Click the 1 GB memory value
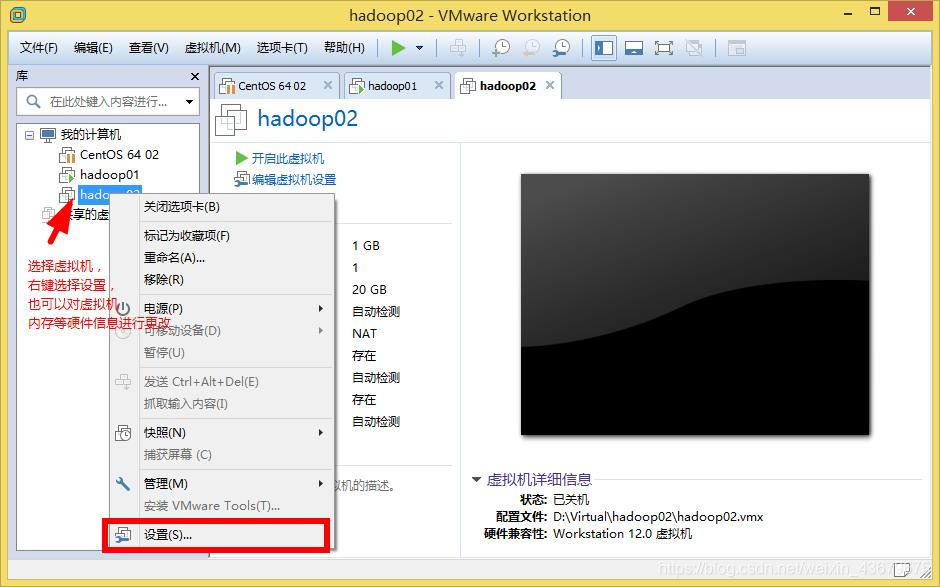940x587 pixels. 366,246
